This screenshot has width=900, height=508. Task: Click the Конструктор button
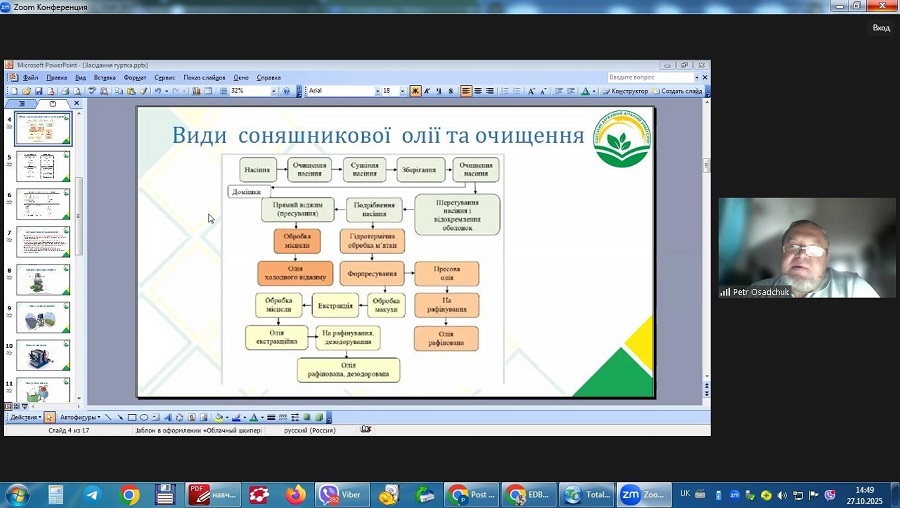(x=627, y=91)
